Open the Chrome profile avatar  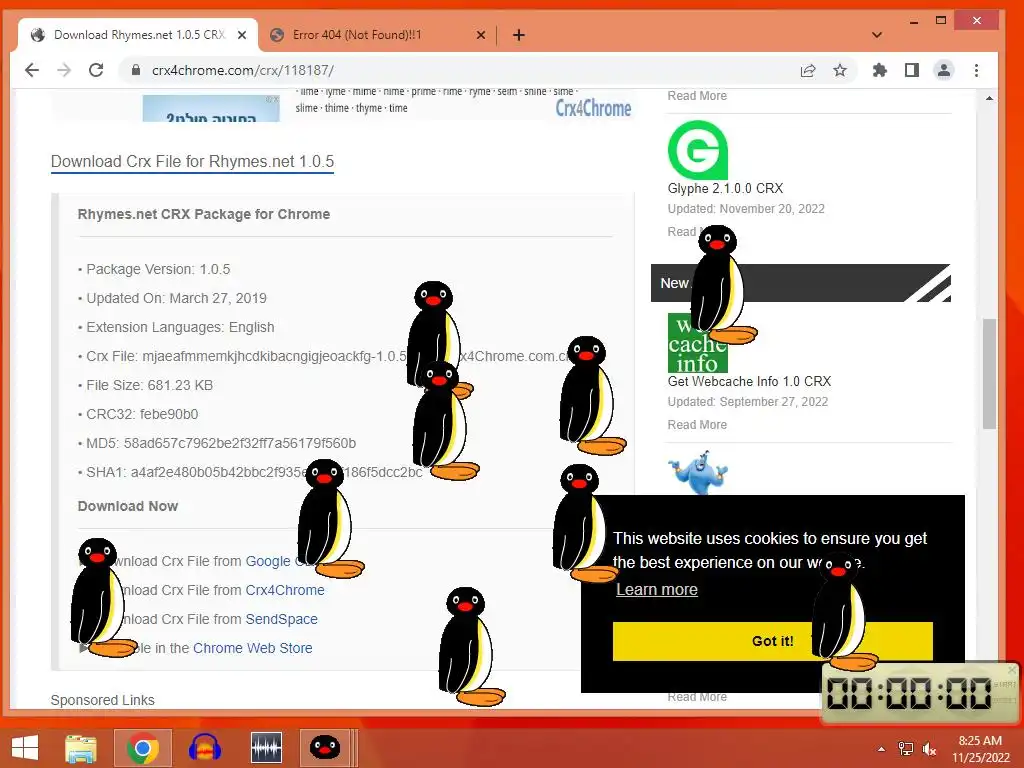944,71
